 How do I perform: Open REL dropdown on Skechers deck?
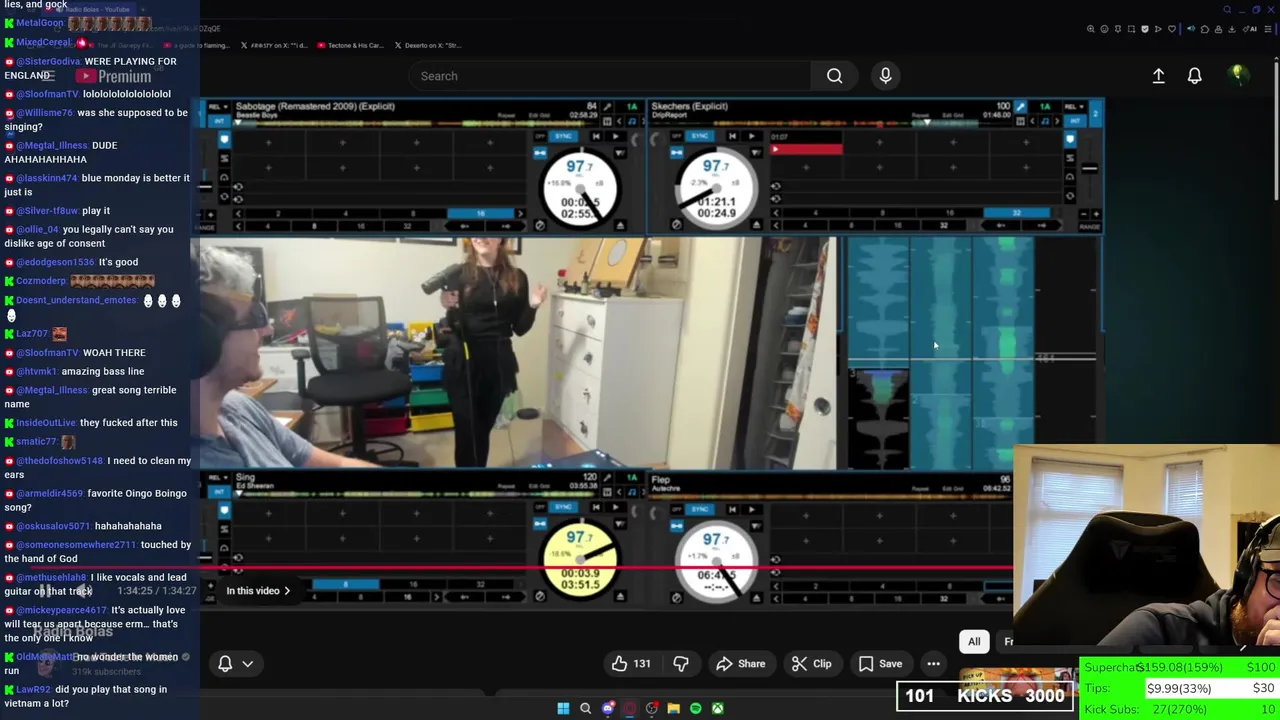pyautogui.click(x=1074, y=106)
